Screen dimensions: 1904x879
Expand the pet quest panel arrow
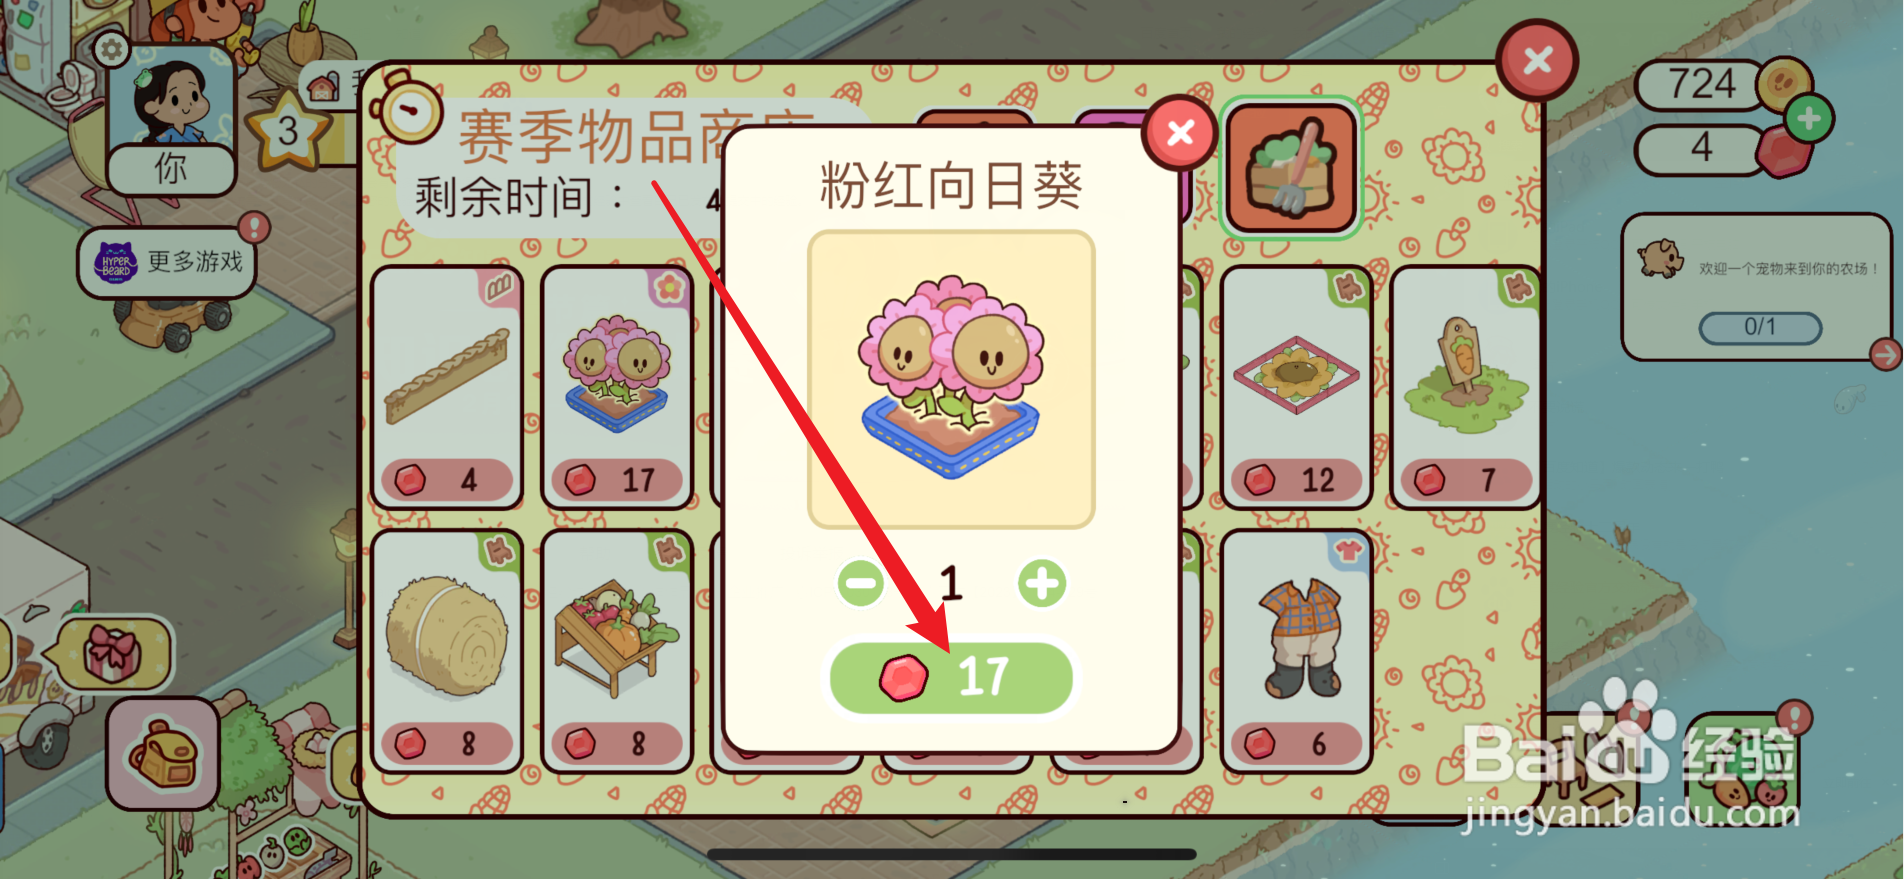1886,354
